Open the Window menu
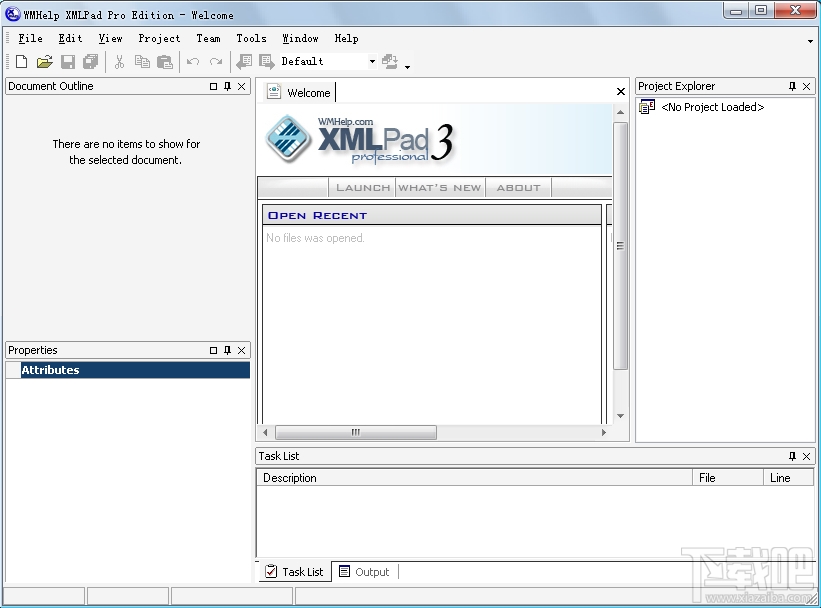821x608 pixels. pyautogui.click(x=301, y=38)
